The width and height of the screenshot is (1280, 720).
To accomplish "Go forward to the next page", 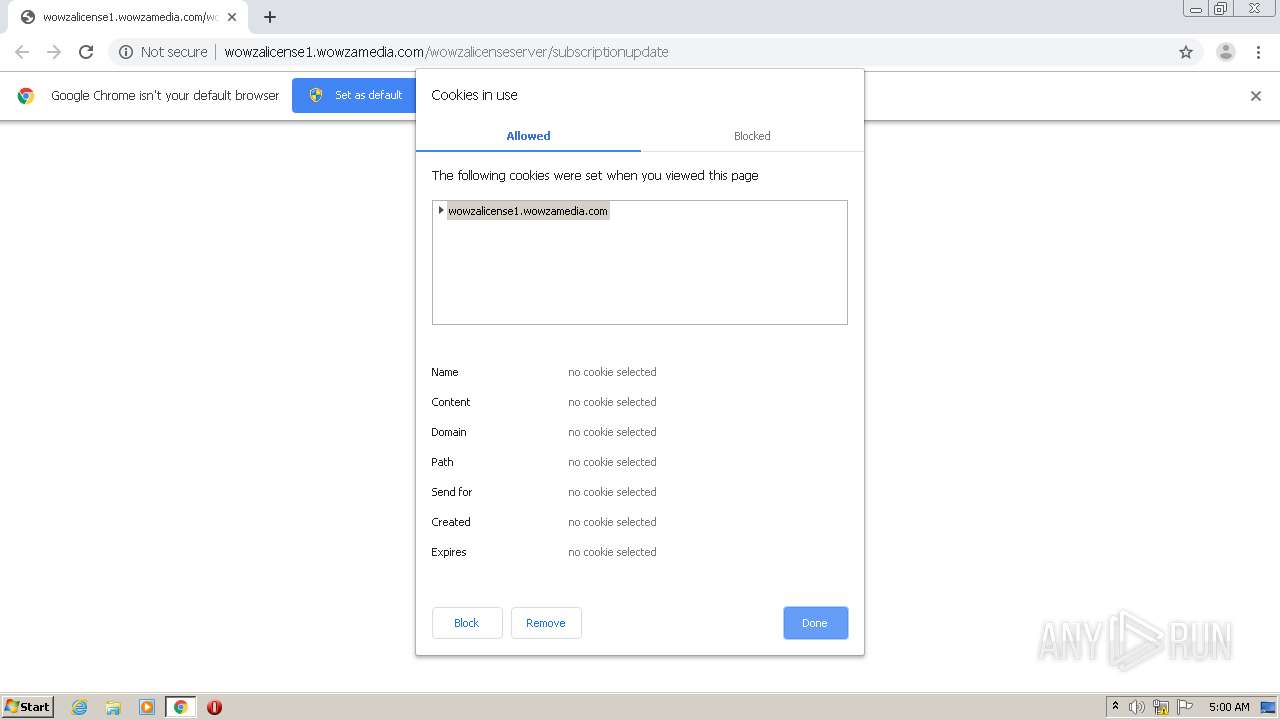I will pyautogui.click(x=54, y=52).
